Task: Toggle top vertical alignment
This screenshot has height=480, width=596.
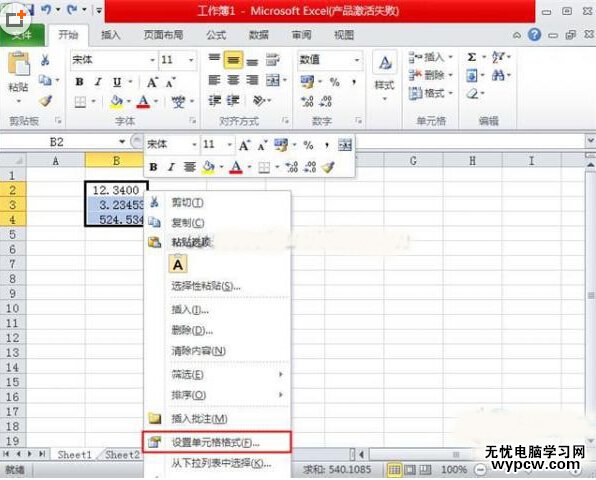Action: (214, 58)
